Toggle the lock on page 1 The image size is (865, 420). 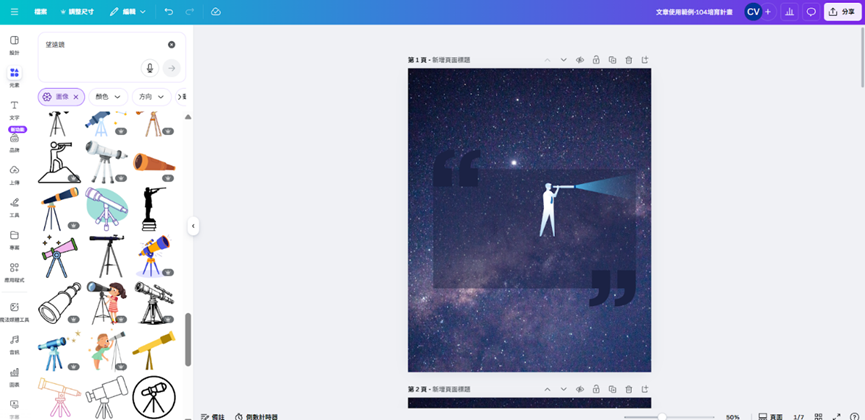pyautogui.click(x=596, y=60)
